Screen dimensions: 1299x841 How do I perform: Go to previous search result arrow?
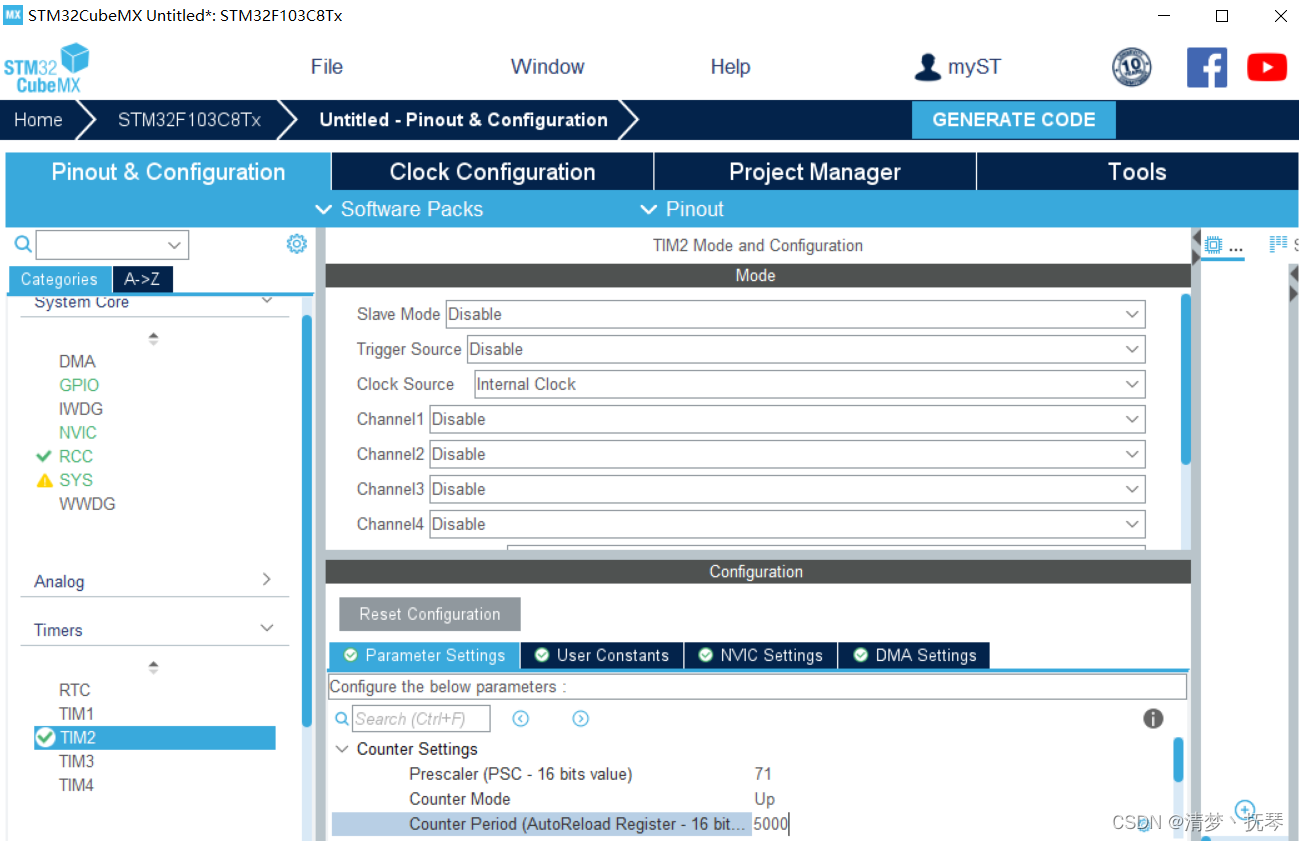point(520,718)
